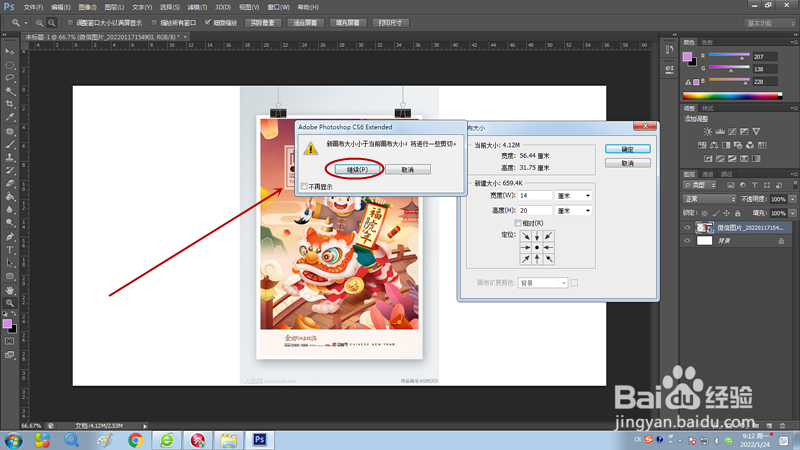Screen dimensions: 800x450
Task: Click the 继续(P) button
Action: click(x=357, y=169)
